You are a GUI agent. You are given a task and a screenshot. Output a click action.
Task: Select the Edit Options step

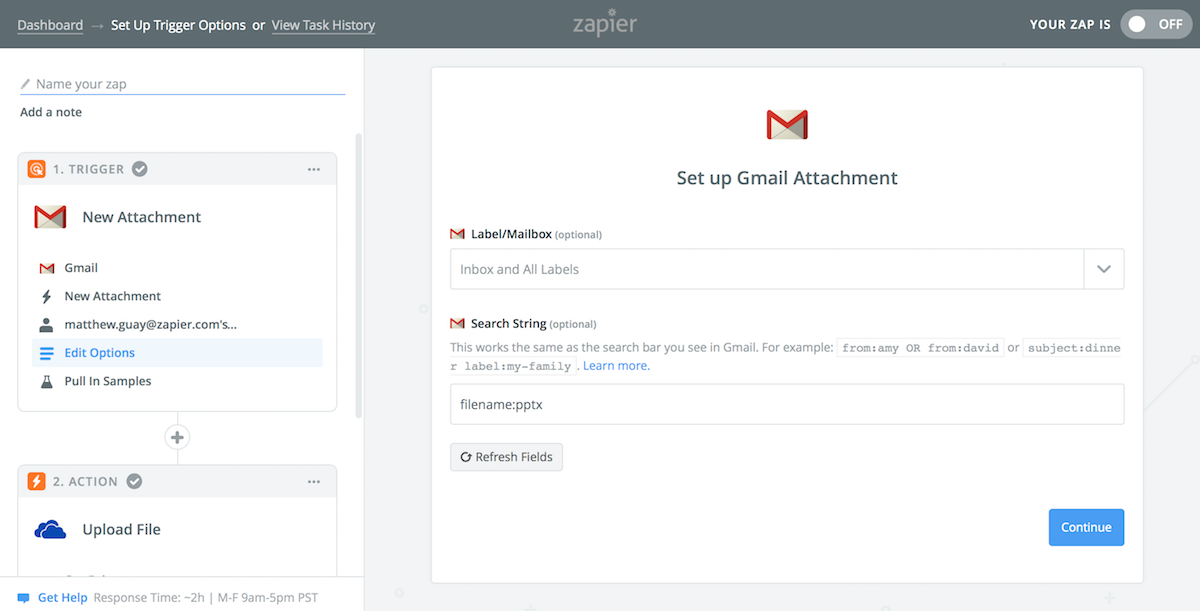[x=178, y=352]
